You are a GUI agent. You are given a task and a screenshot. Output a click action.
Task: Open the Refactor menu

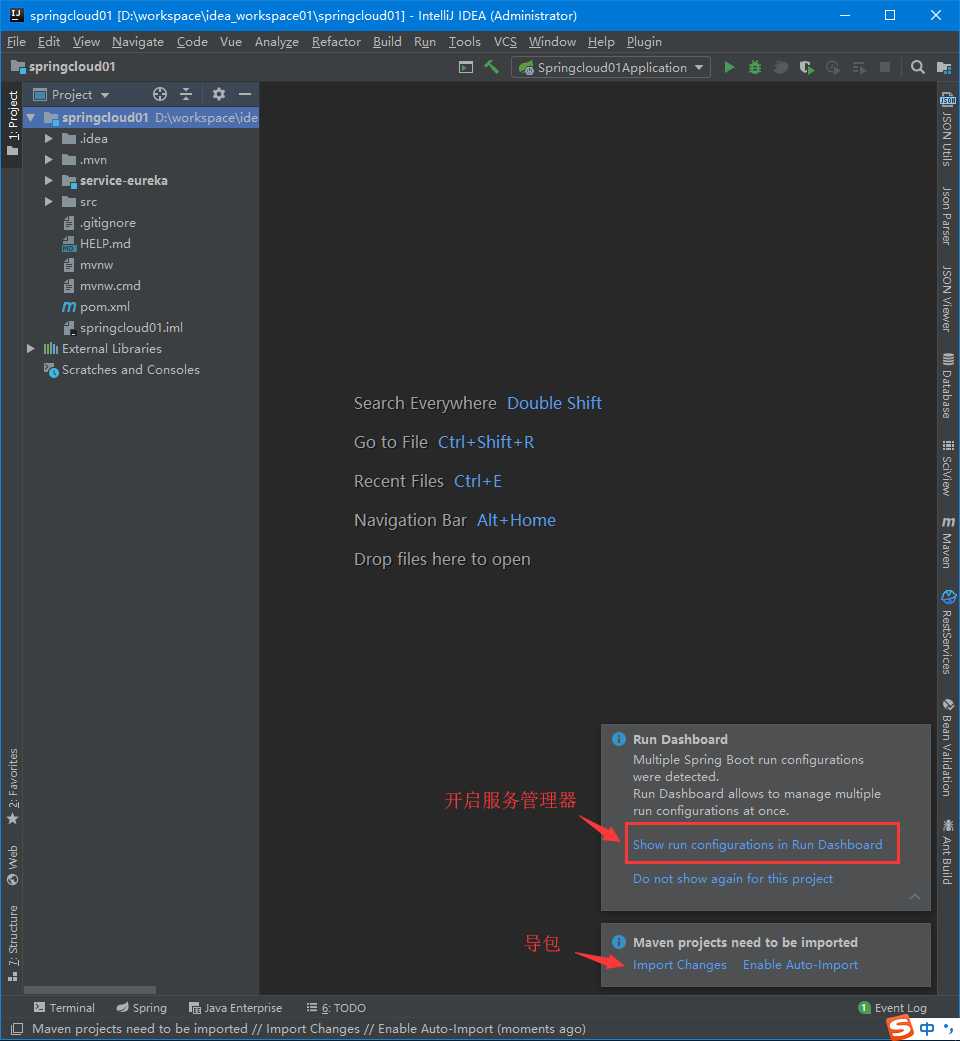click(x=336, y=42)
